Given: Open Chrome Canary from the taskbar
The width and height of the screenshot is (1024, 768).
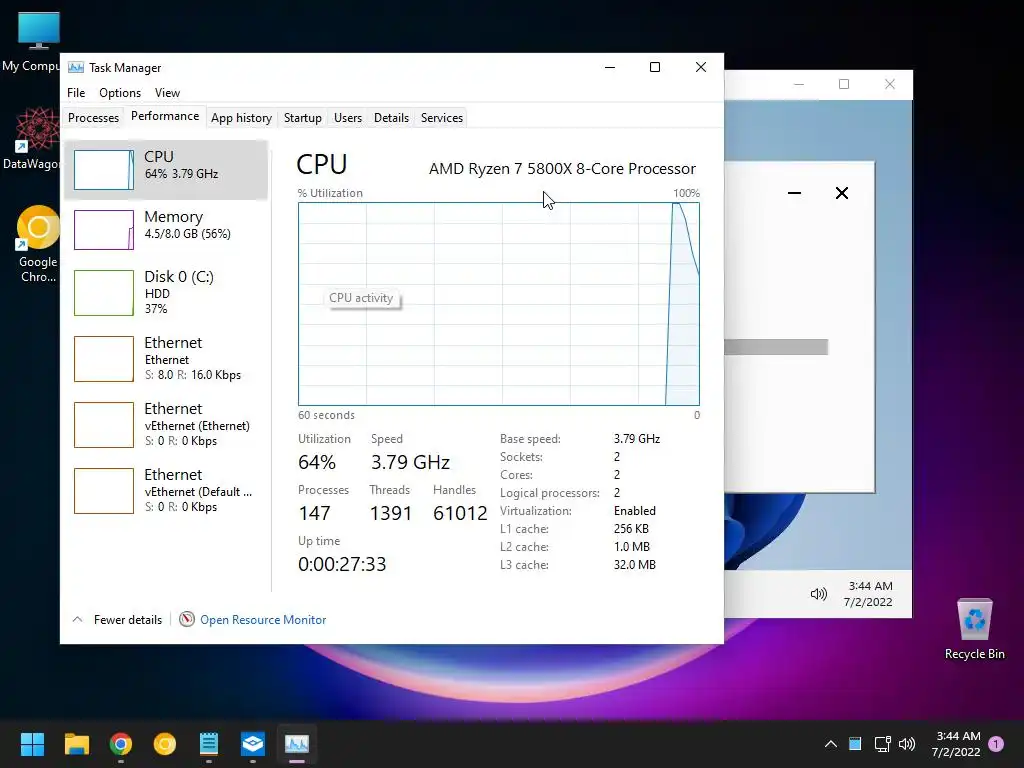Looking at the screenshot, I should click(165, 744).
